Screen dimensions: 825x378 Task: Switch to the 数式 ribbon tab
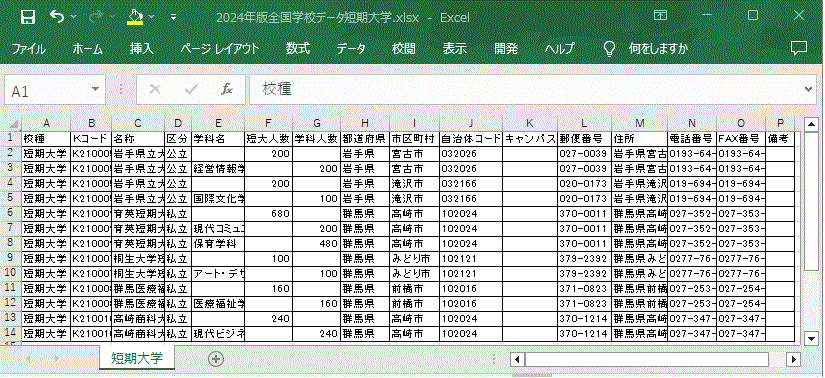[298, 49]
